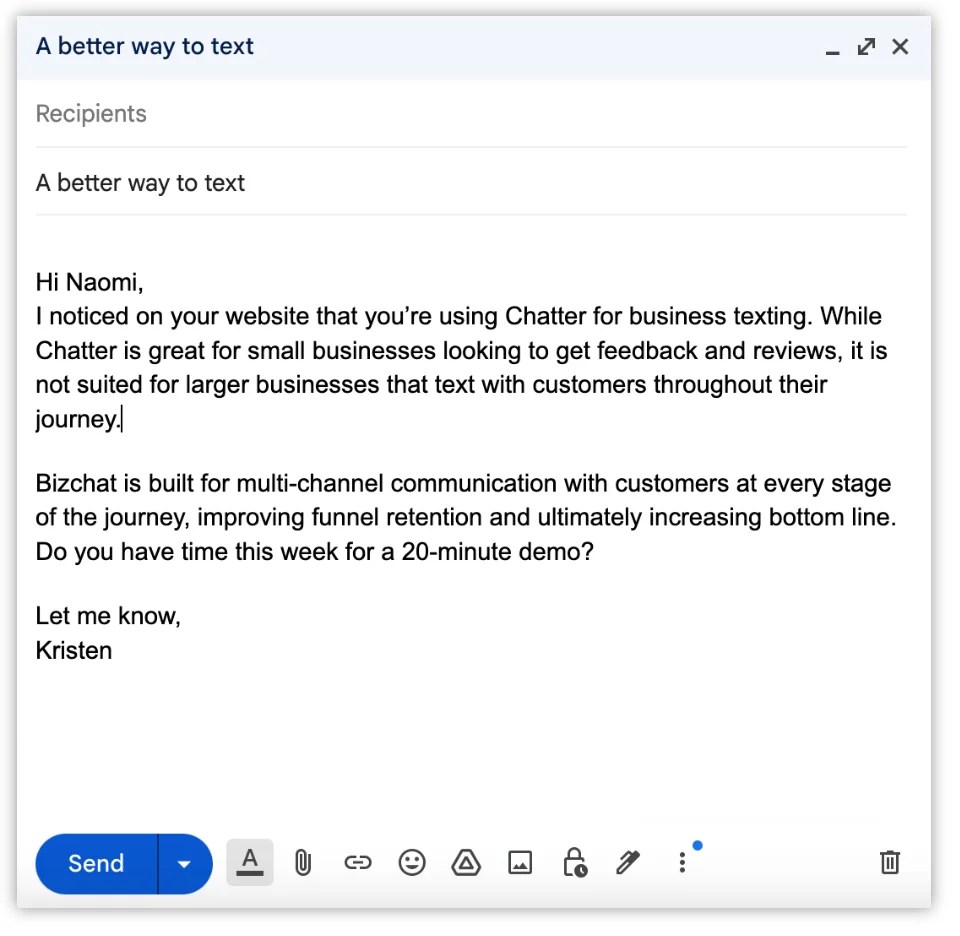Click the subject line field
Screen dimensions: 960x936
pyautogui.click(x=471, y=183)
